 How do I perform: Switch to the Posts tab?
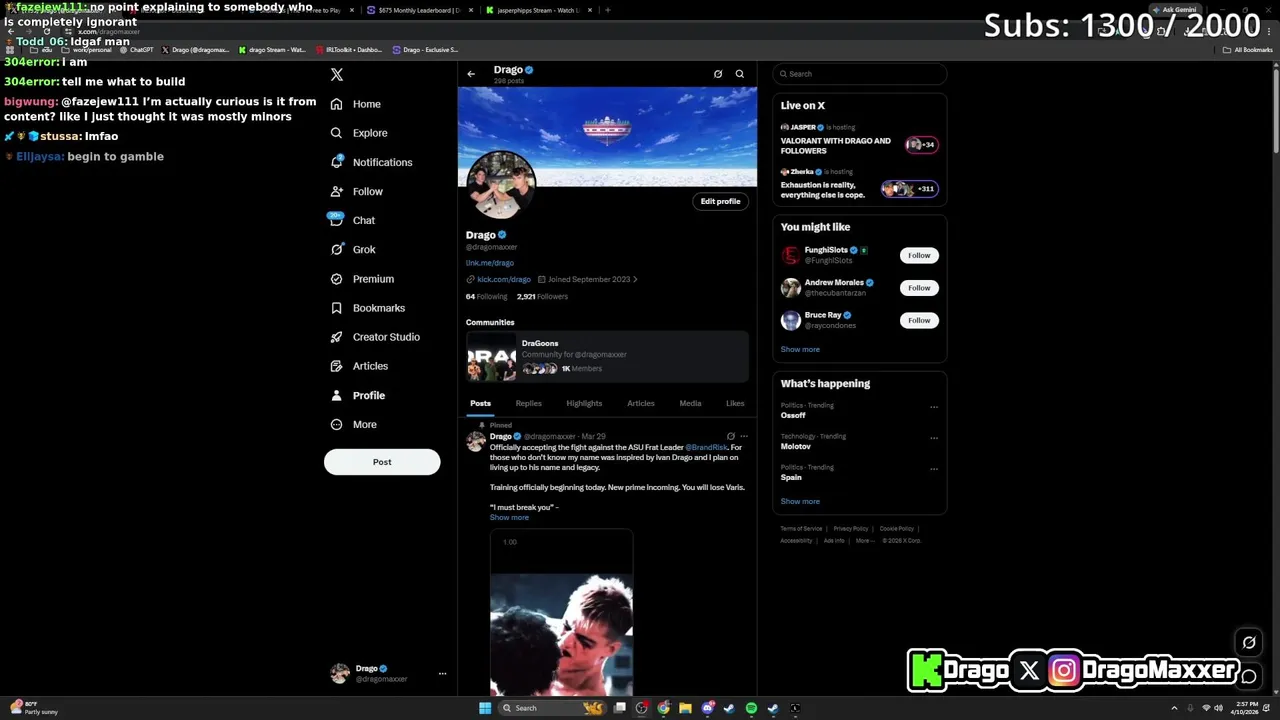coord(480,403)
